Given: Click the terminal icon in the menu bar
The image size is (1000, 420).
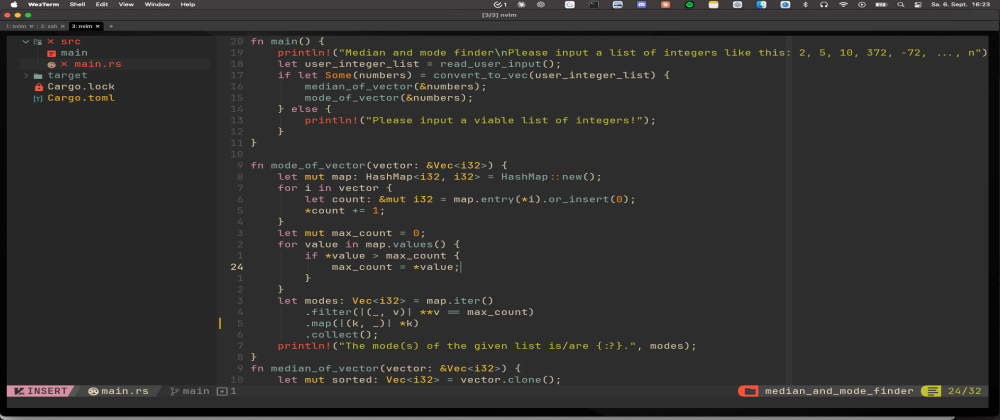Looking at the screenshot, I should coord(594,4).
